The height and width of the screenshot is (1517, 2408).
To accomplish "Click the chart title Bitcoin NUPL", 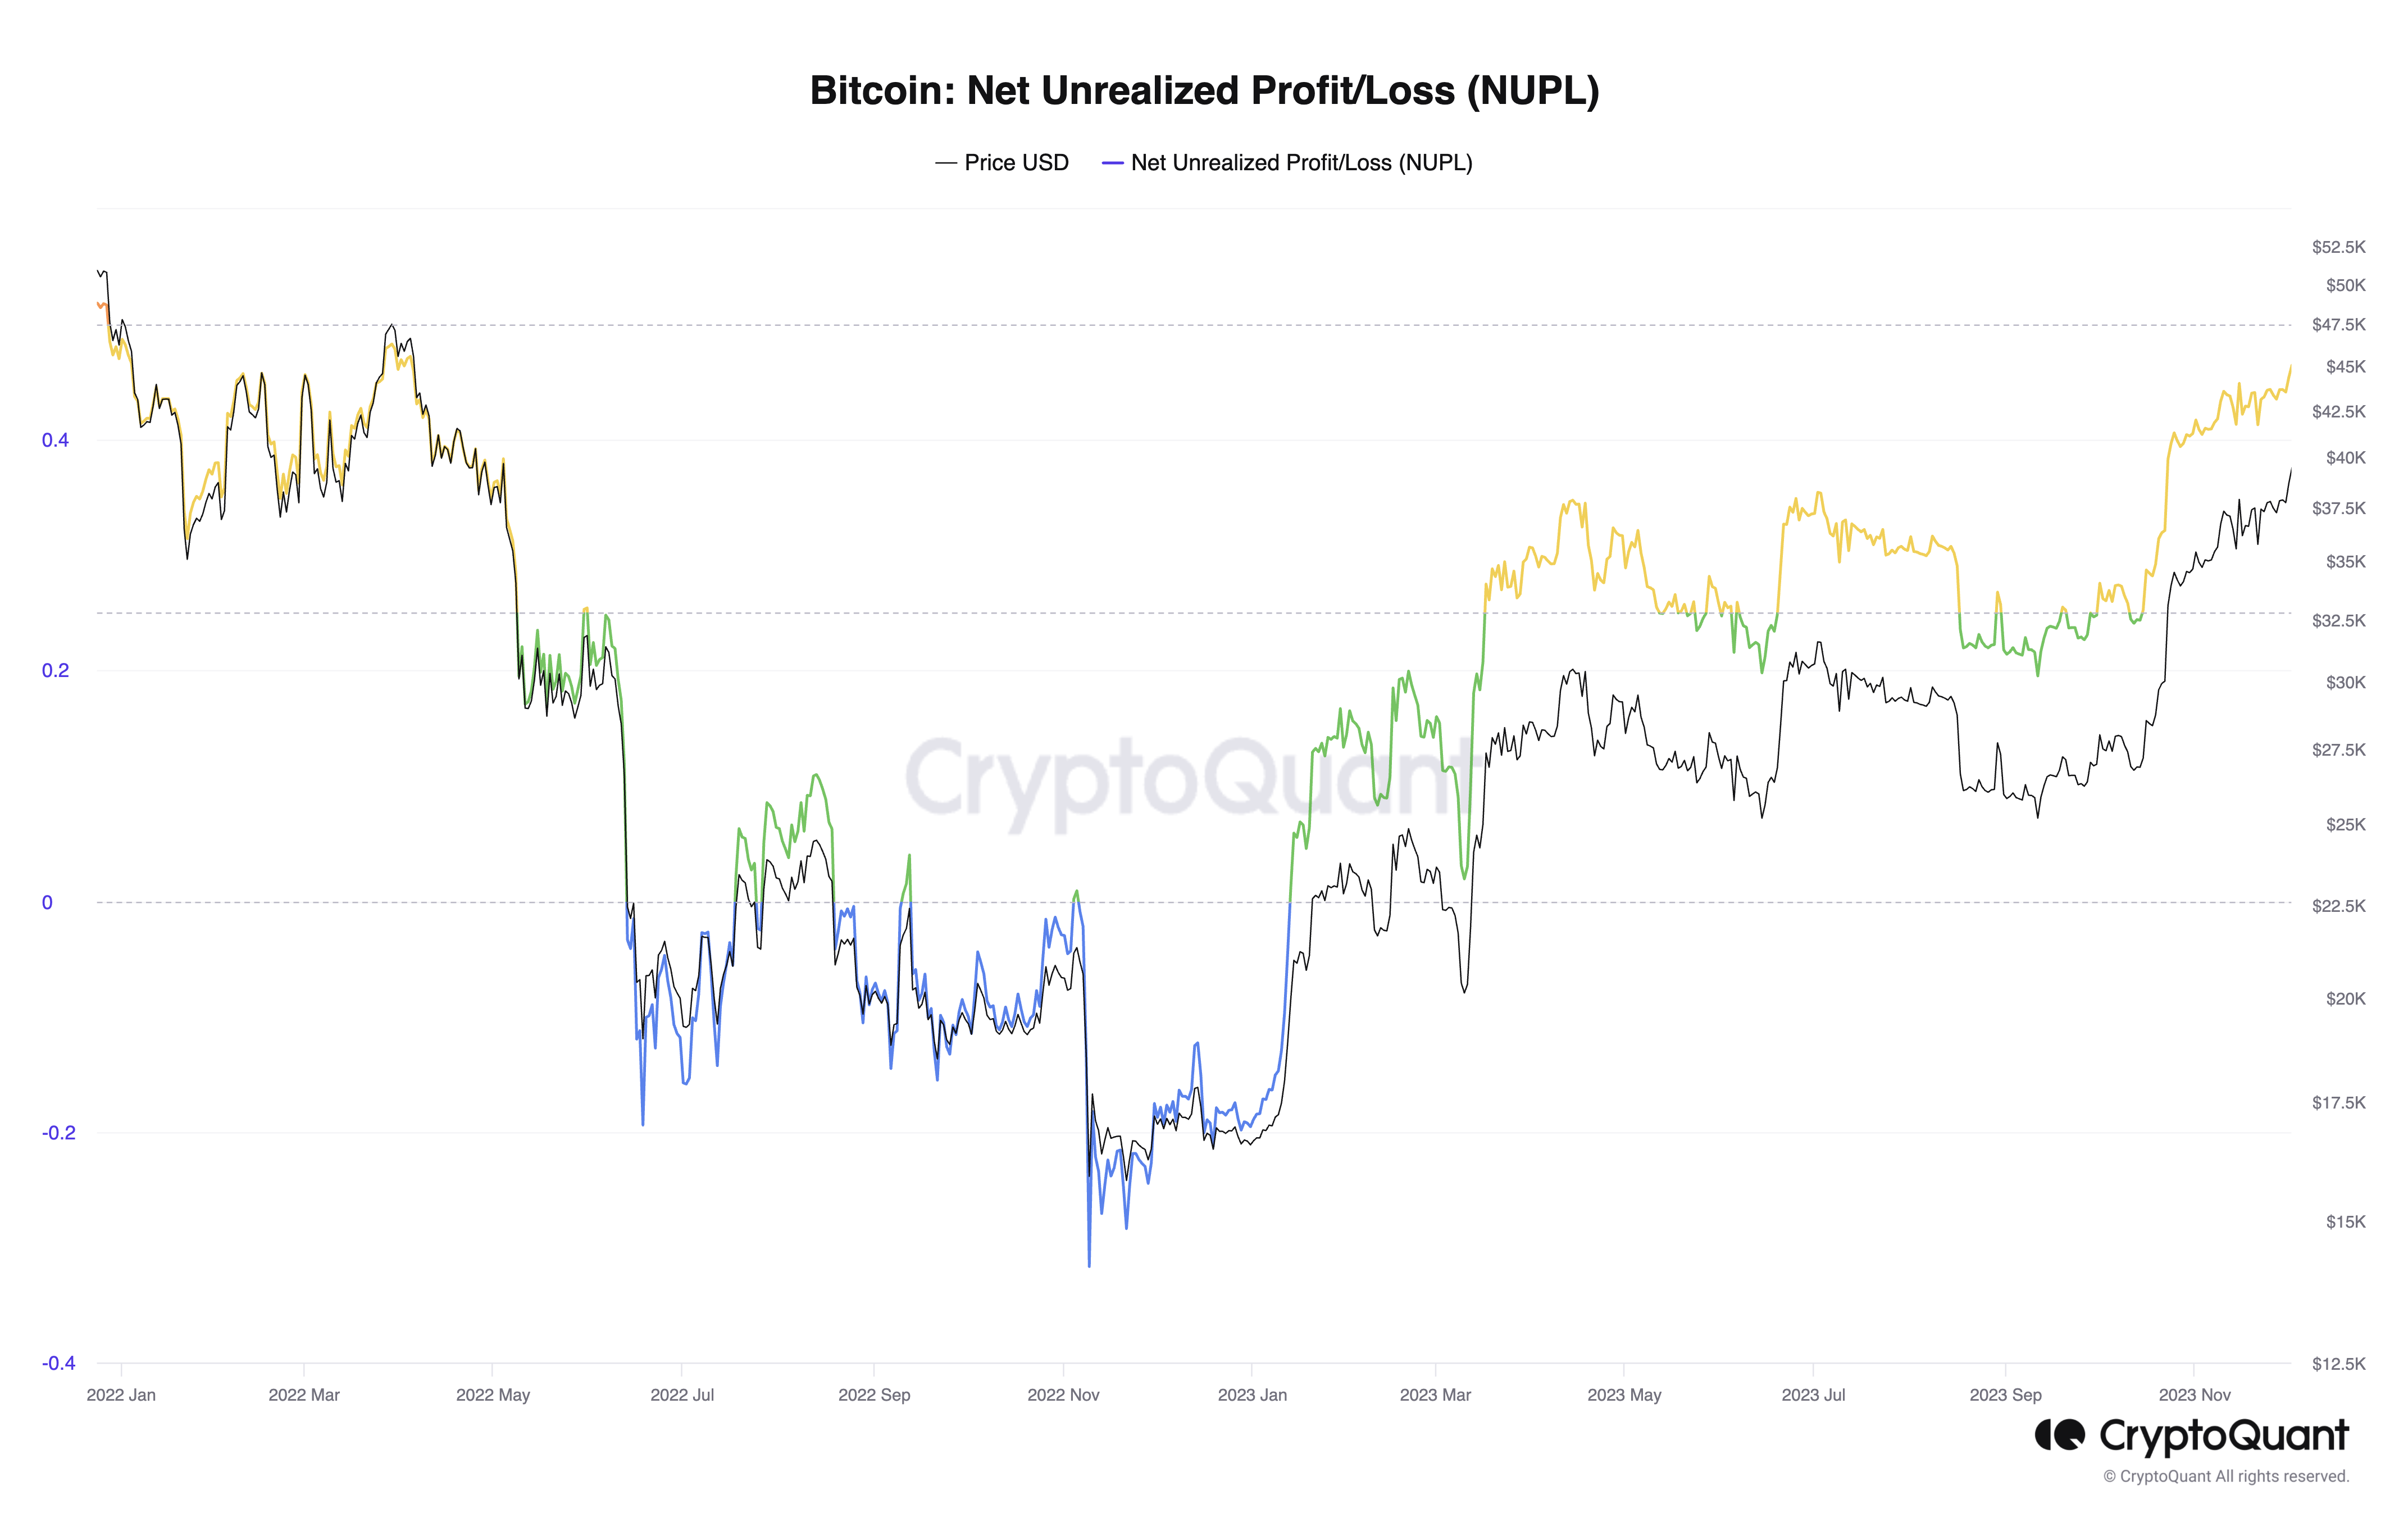I will click(1204, 90).
